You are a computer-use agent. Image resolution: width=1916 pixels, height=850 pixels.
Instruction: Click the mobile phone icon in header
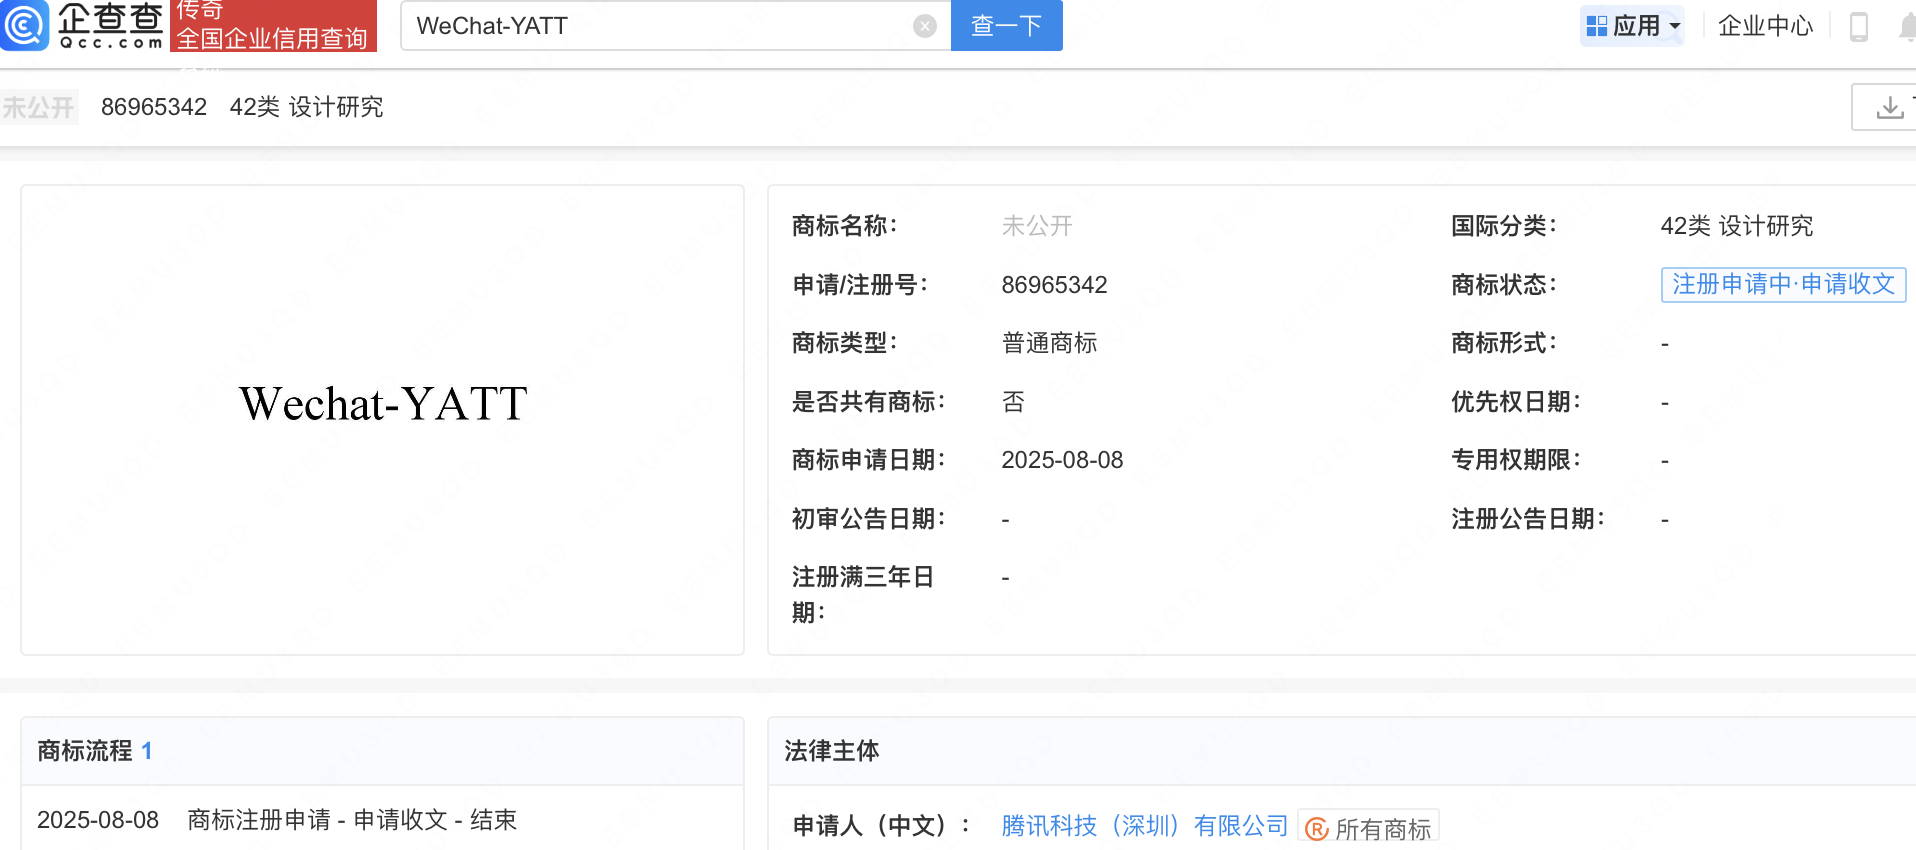coord(1859,26)
